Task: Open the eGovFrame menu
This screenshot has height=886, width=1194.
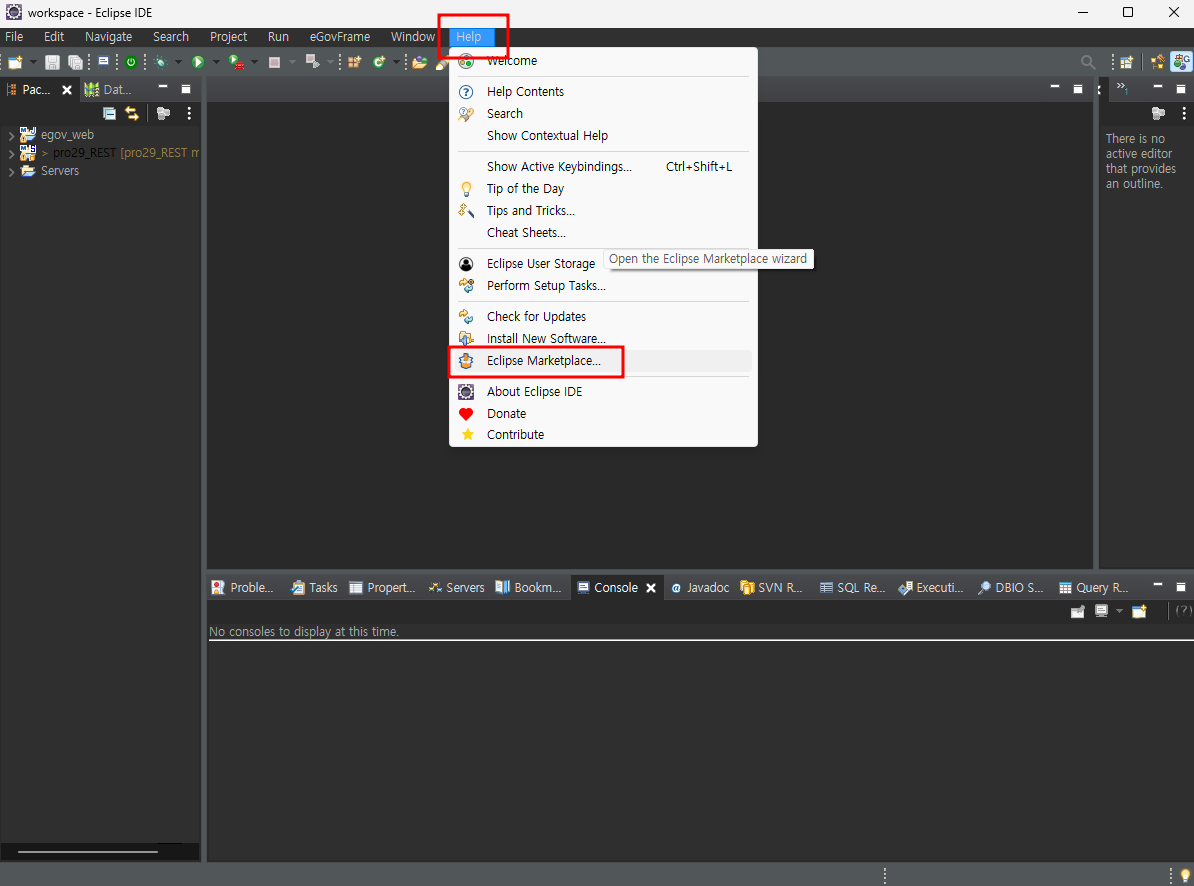Action: click(x=340, y=37)
